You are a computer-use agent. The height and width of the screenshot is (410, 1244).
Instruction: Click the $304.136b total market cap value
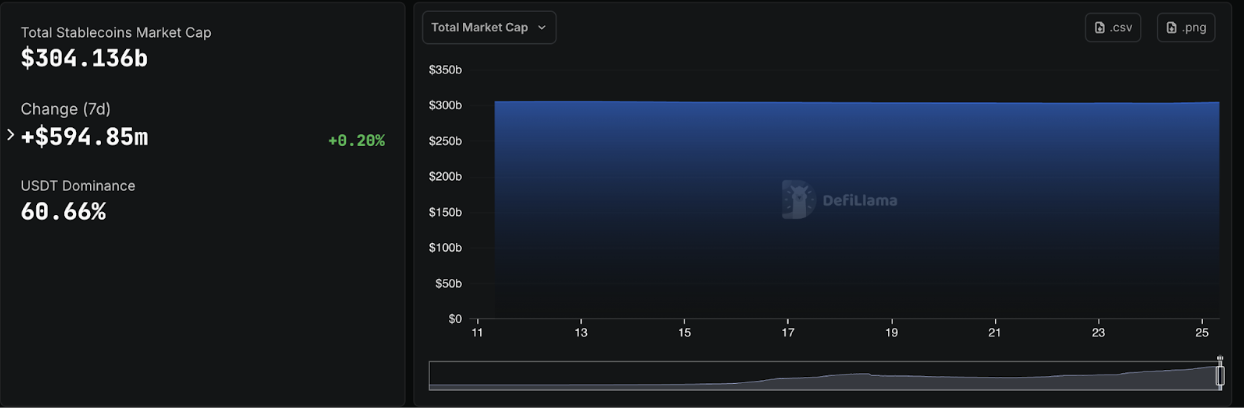(84, 59)
